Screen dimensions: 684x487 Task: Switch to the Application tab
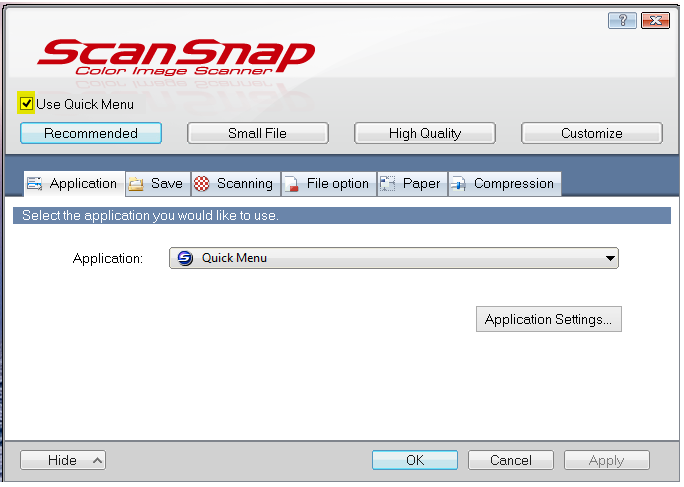coord(74,184)
